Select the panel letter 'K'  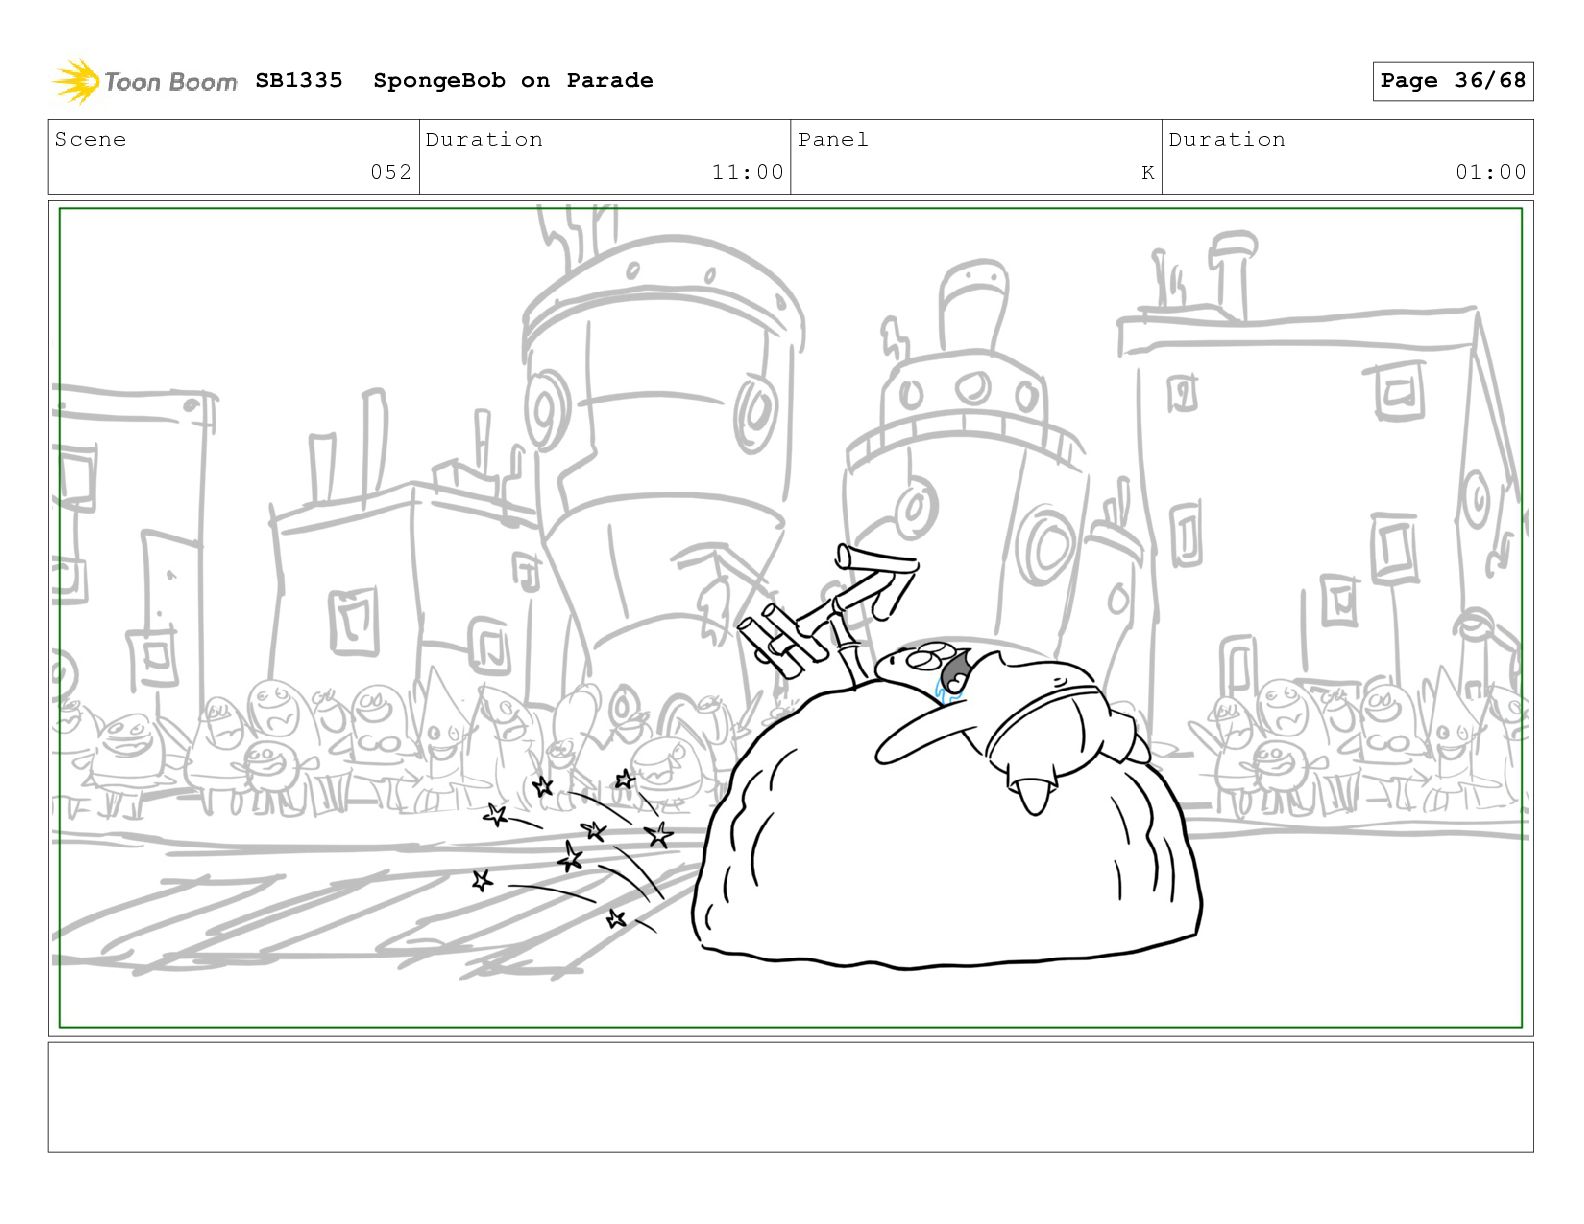pos(1148,172)
